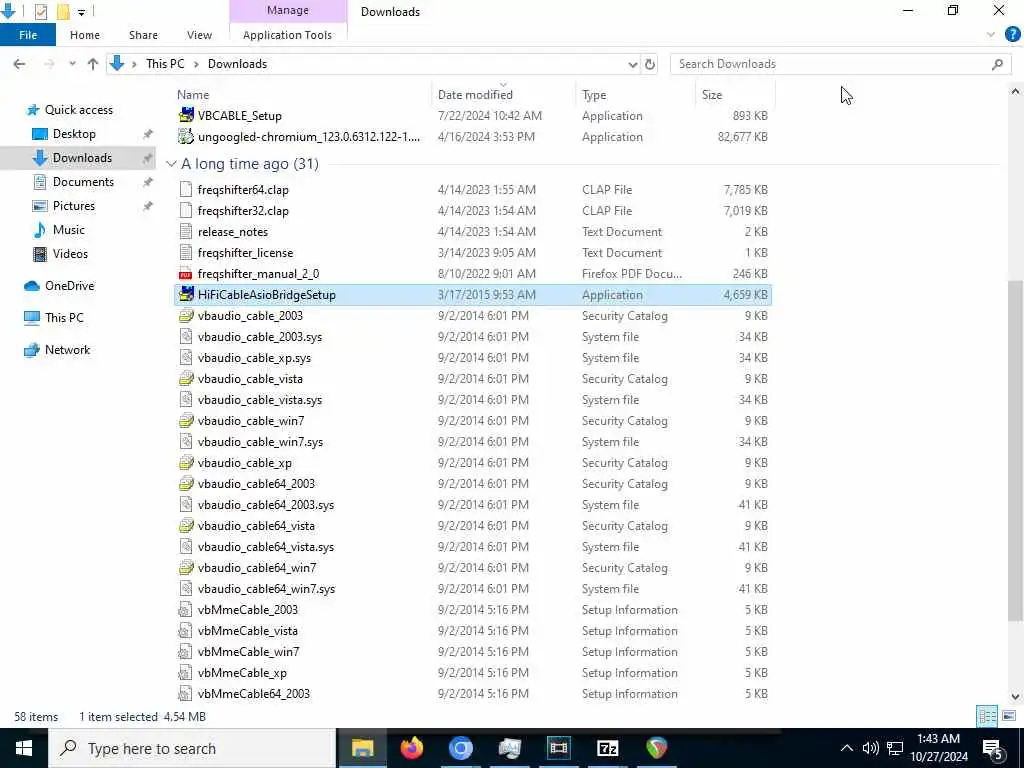Open the Windows Start menu
The width and height of the screenshot is (1024, 768).
click(24, 748)
